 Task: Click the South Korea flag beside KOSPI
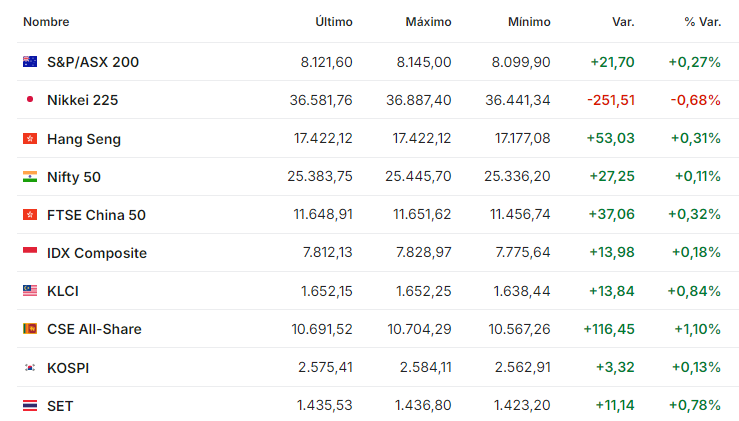(x=30, y=367)
